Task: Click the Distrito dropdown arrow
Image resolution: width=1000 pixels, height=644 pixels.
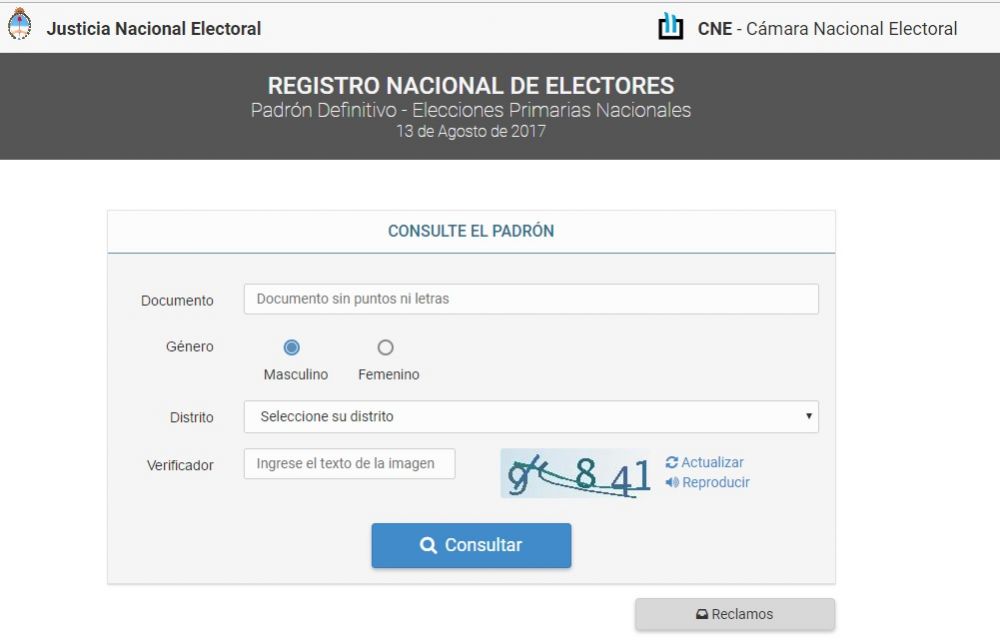Action: tap(809, 416)
